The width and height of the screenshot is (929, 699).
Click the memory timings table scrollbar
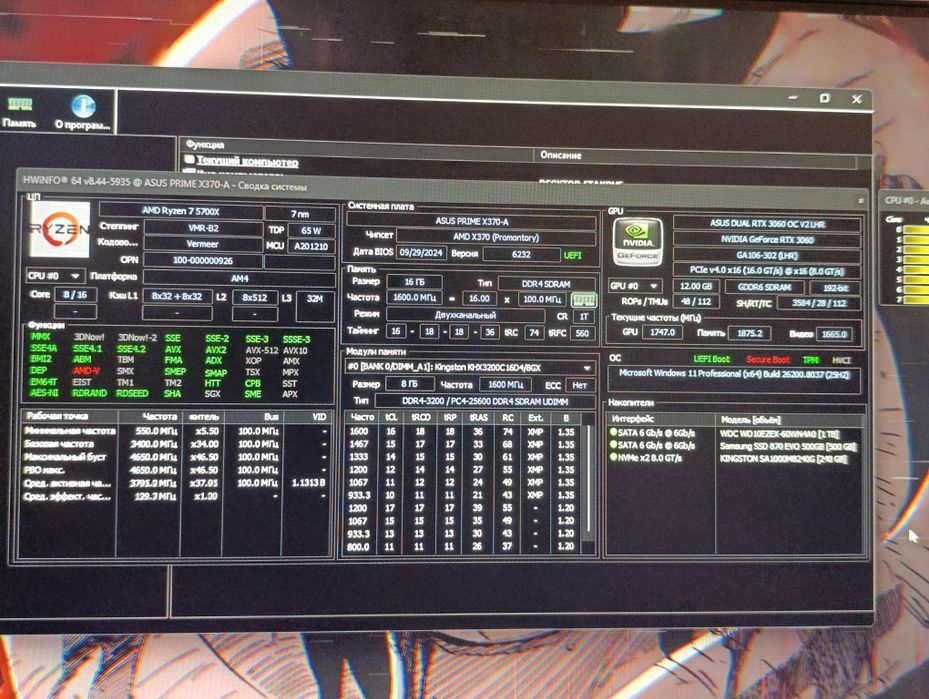[589, 479]
